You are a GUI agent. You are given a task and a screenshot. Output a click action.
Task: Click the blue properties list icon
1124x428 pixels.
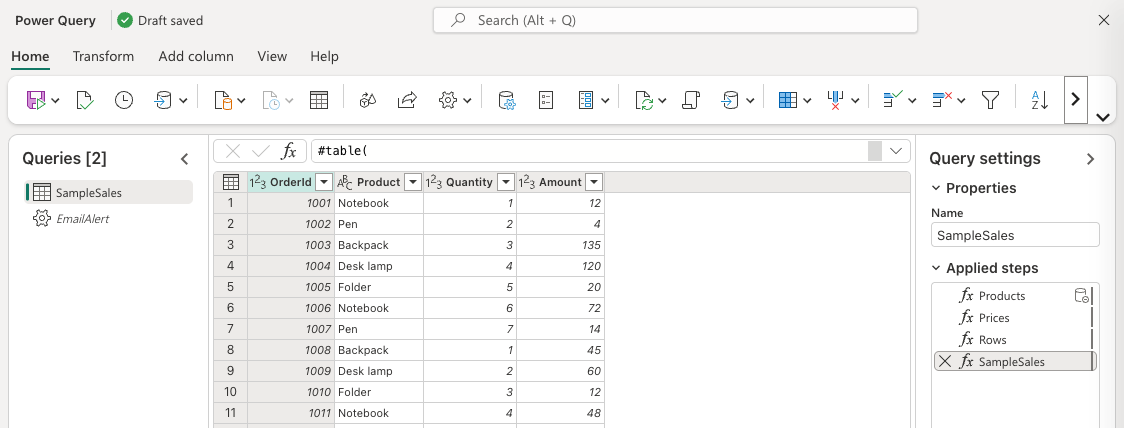586,100
